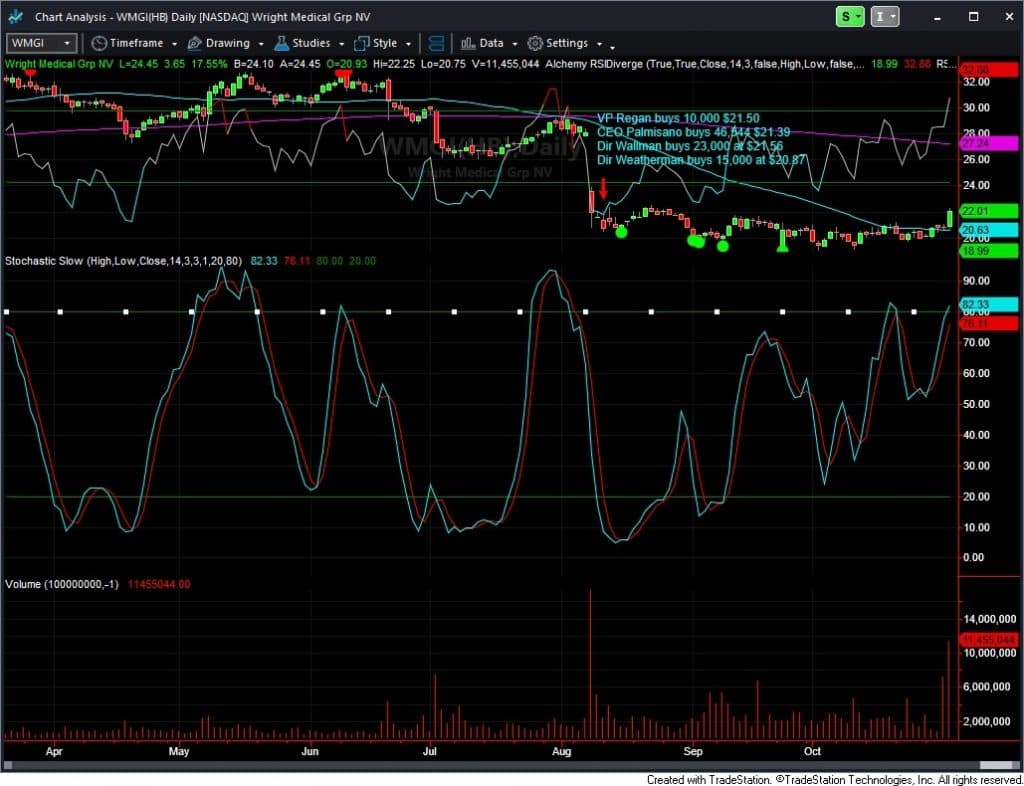Click the Timeframe clock icon

click(99, 43)
